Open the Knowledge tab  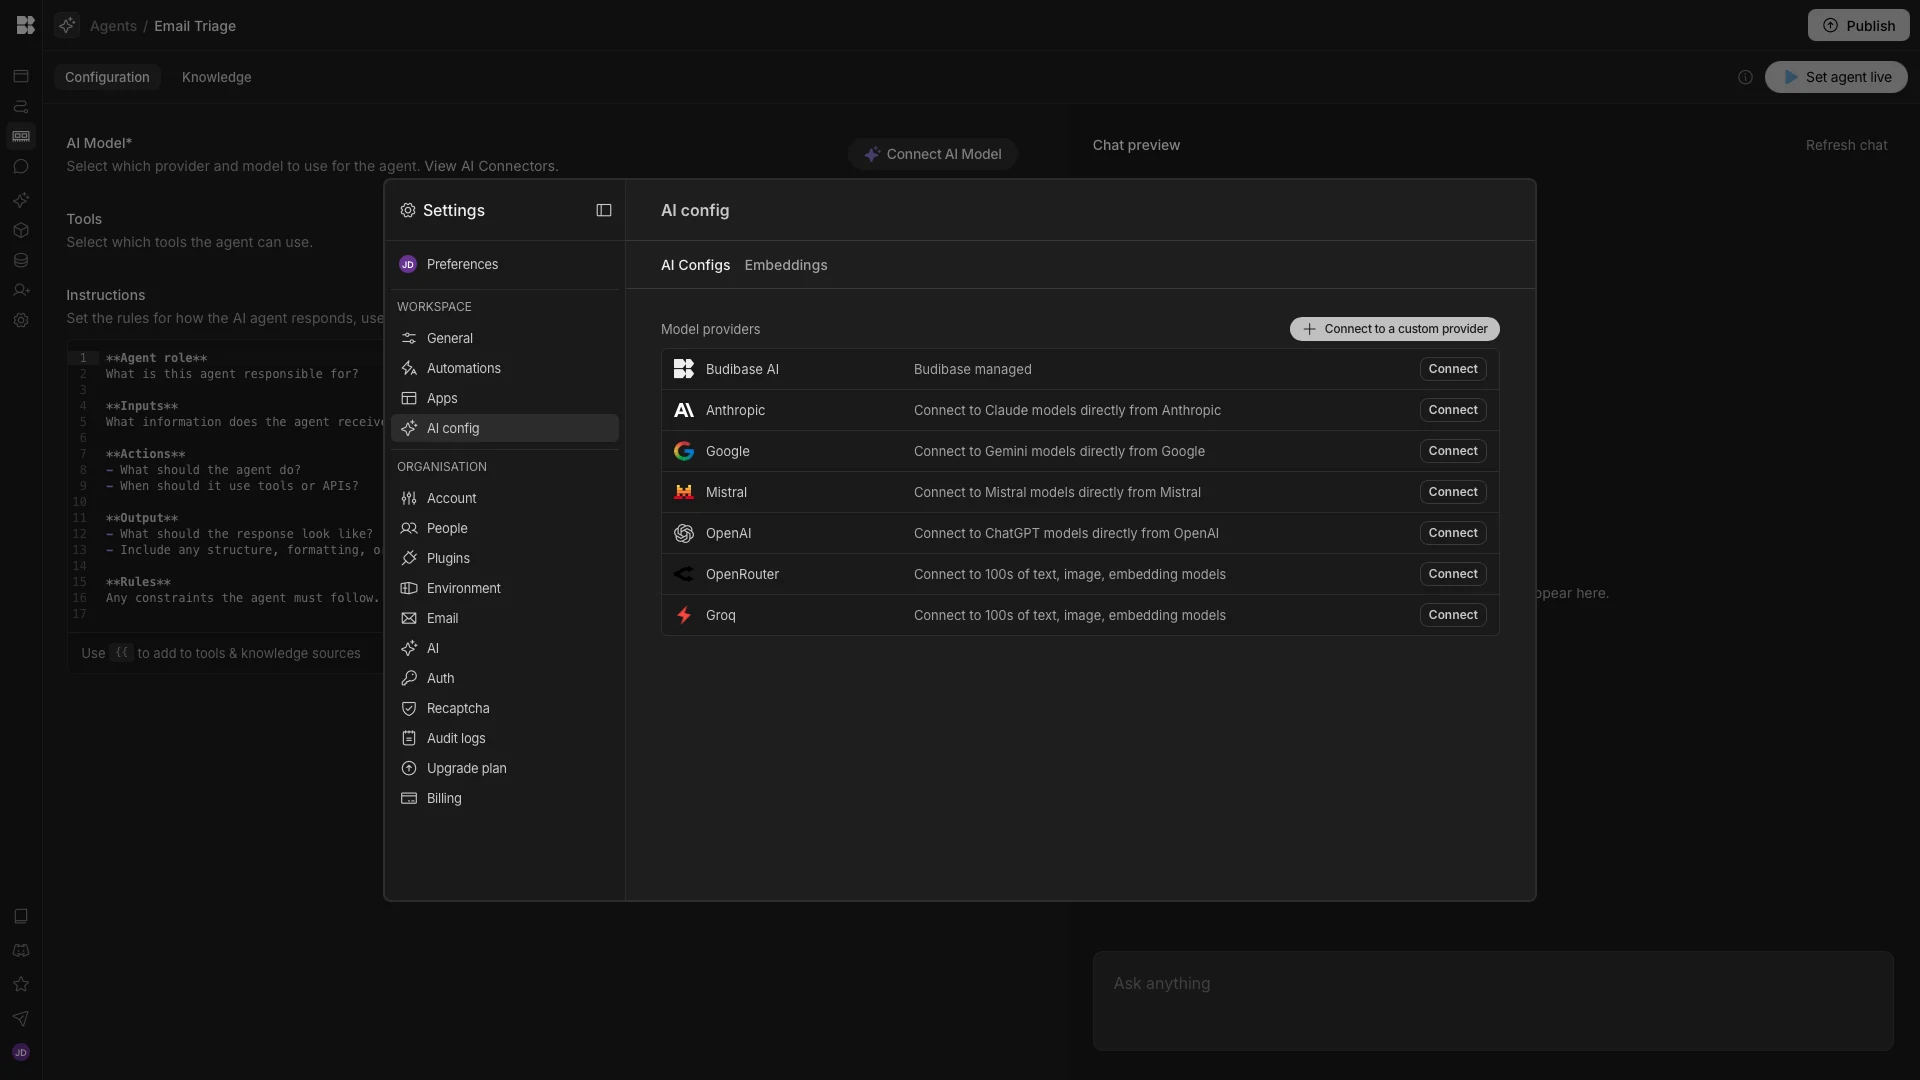pos(216,77)
